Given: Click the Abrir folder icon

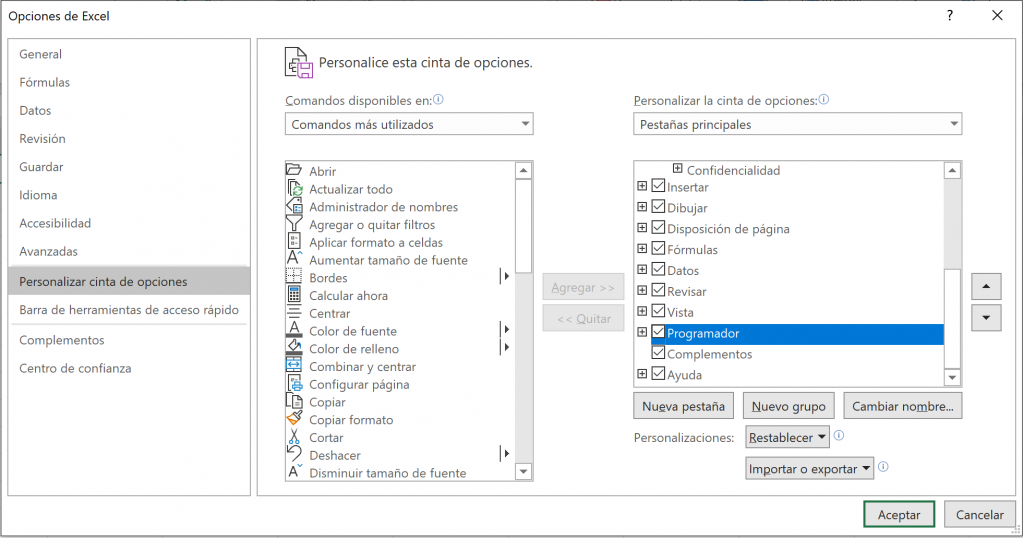Looking at the screenshot, I should 294,170.
